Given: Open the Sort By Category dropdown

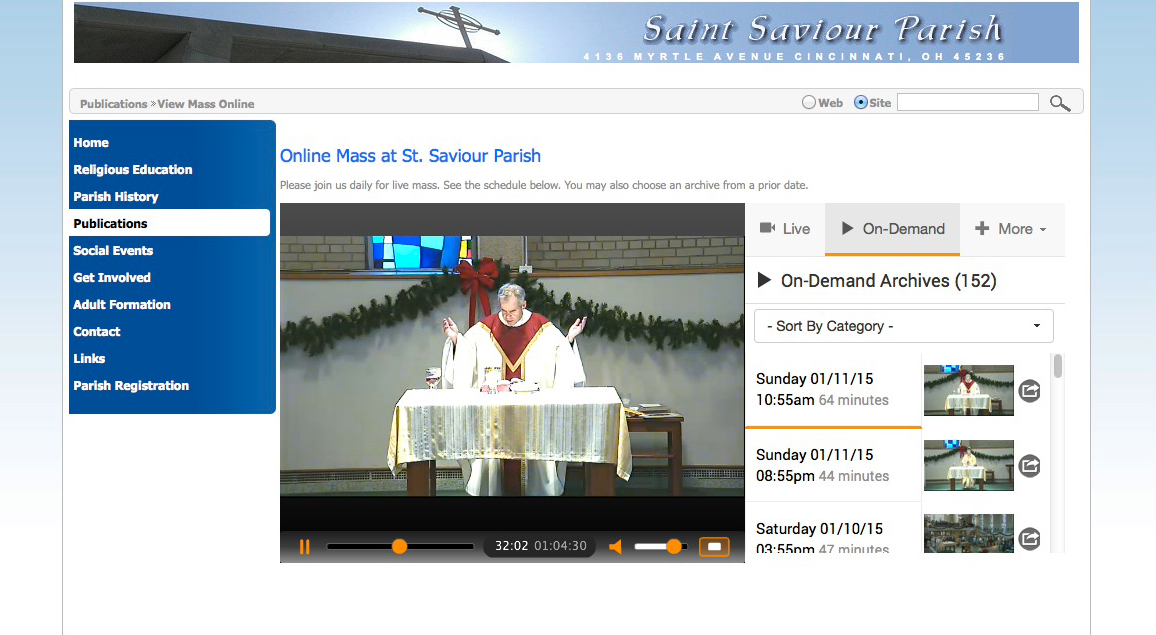Looking at the screenshot, I should click(904, 326).
